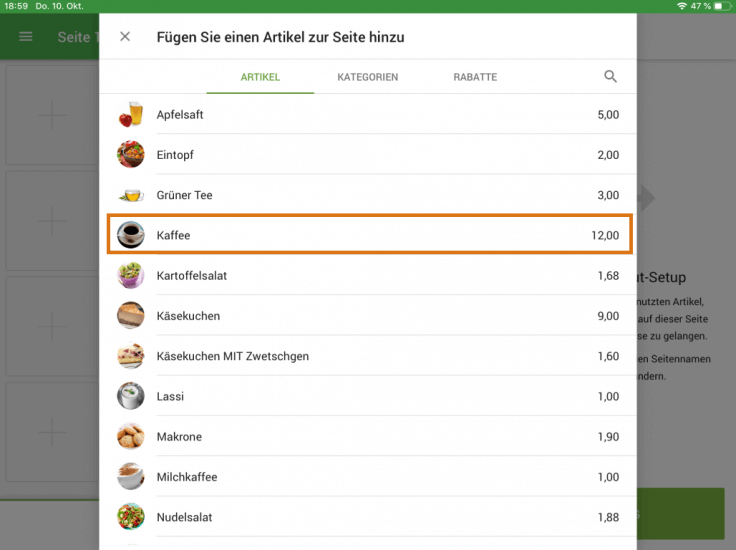The height and width of the screenshot is (550, 736).
Task: Choose Milchkaffee from the article list
Action: pyautogui.click(x=187, y=477)
